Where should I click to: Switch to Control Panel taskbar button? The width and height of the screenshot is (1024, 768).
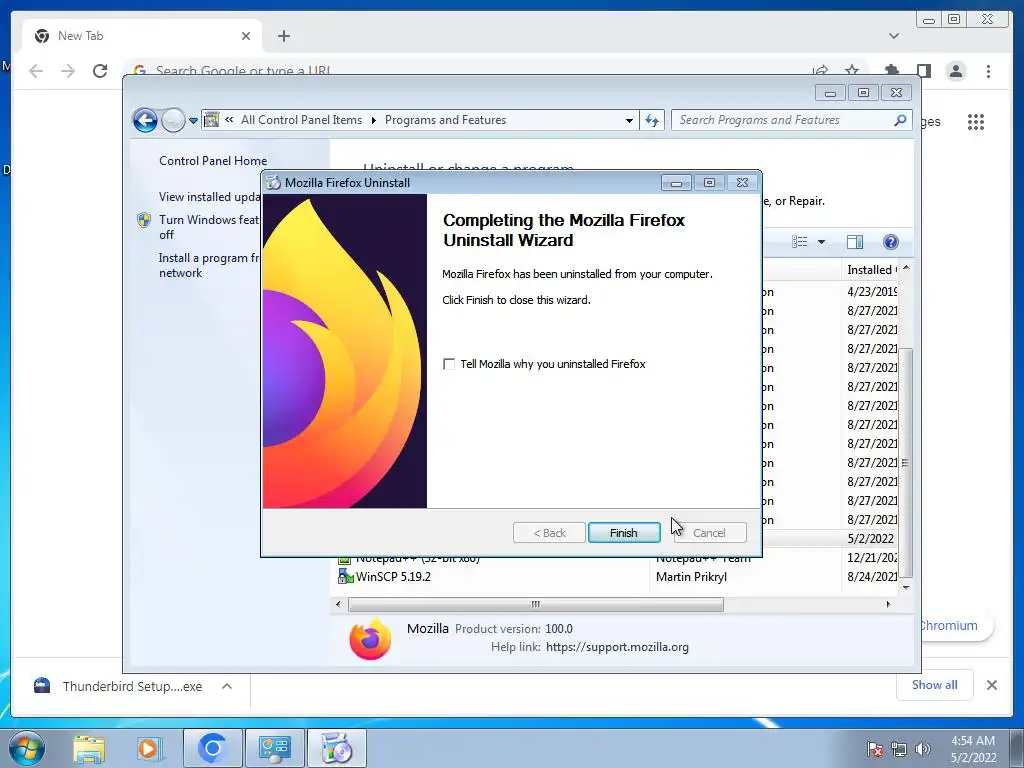click(275, 748)
